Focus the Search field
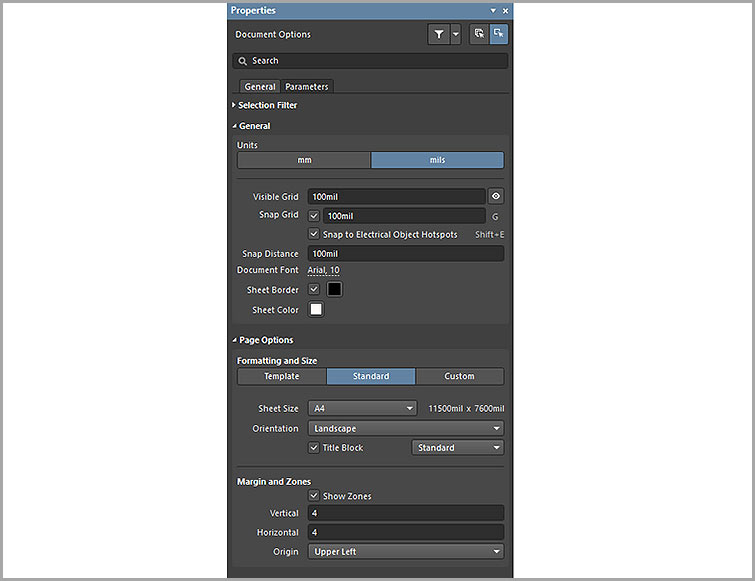 pos(370,61)
